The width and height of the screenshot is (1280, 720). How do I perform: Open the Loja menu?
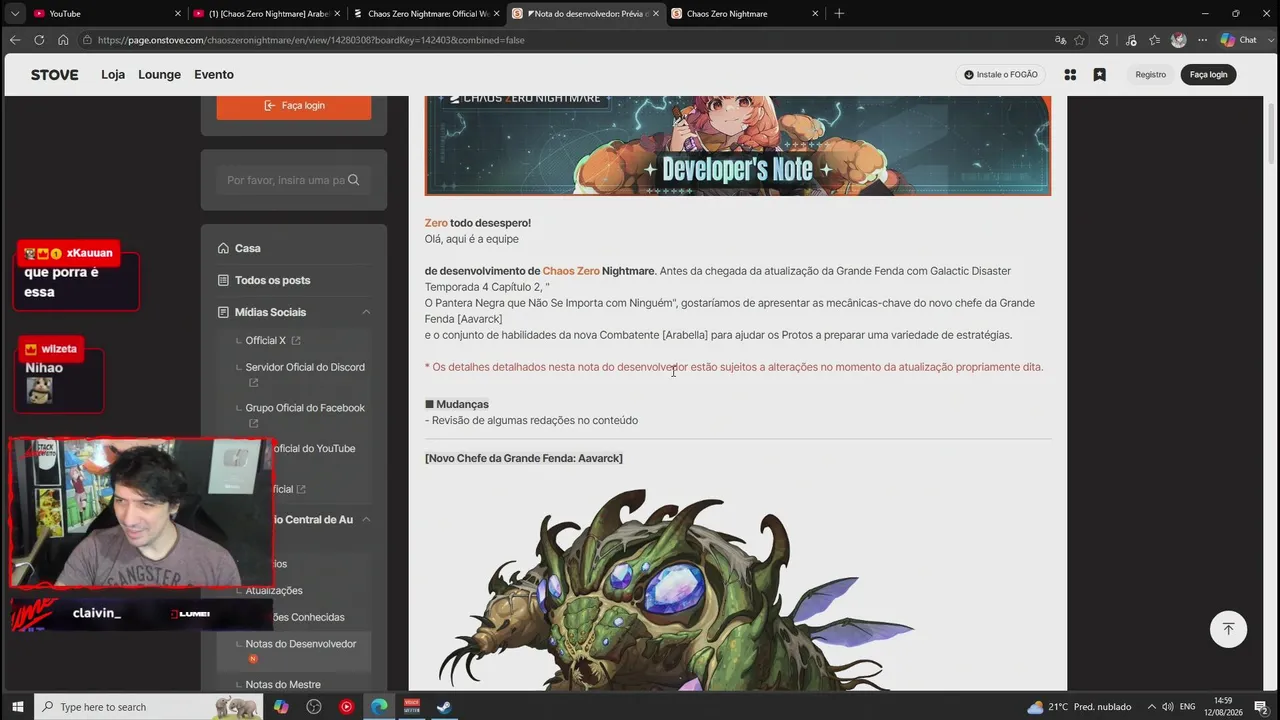(113, 75)
